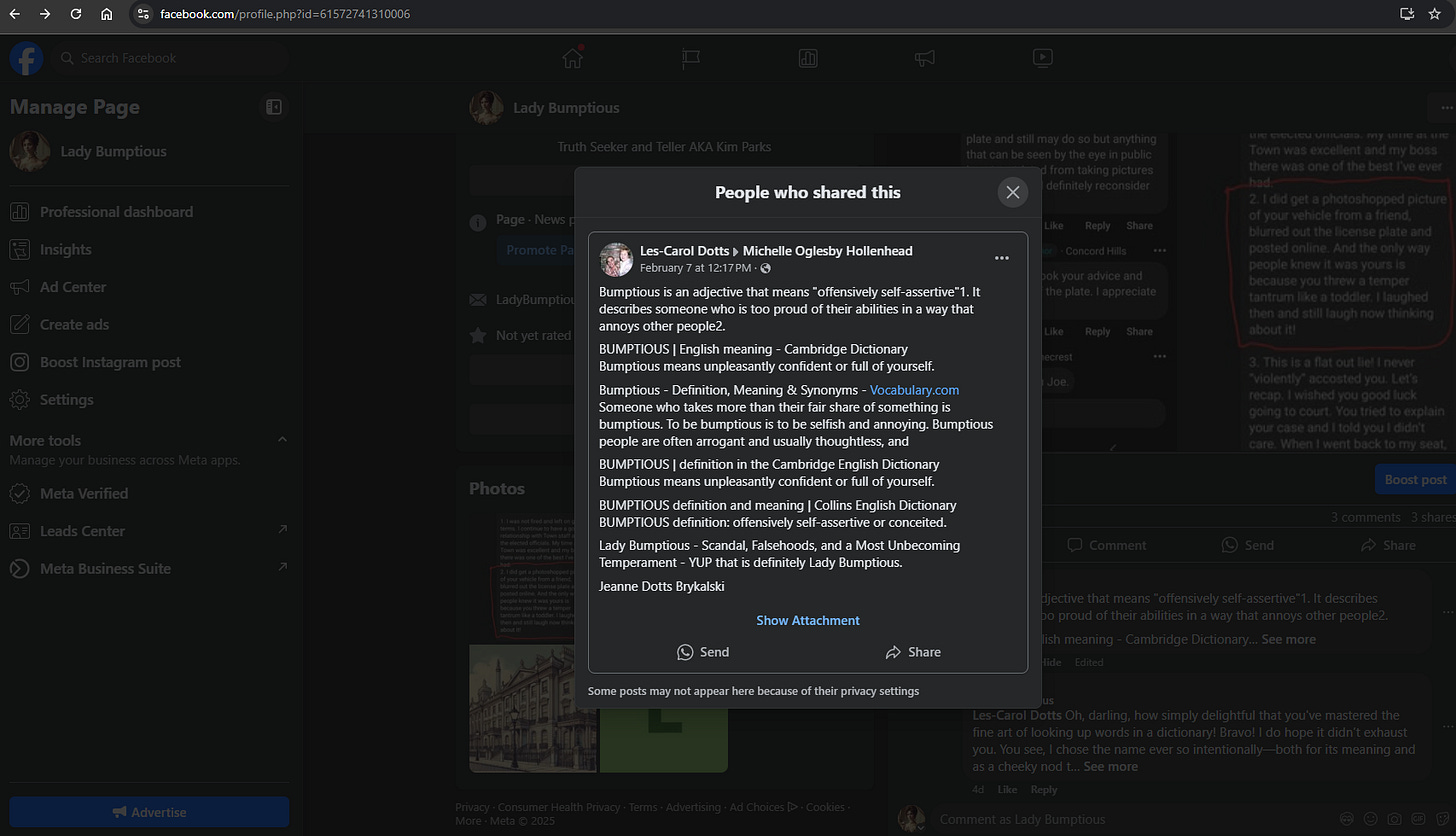Open Michelle Oglesby Hollenhead profile

pos(827,251)
